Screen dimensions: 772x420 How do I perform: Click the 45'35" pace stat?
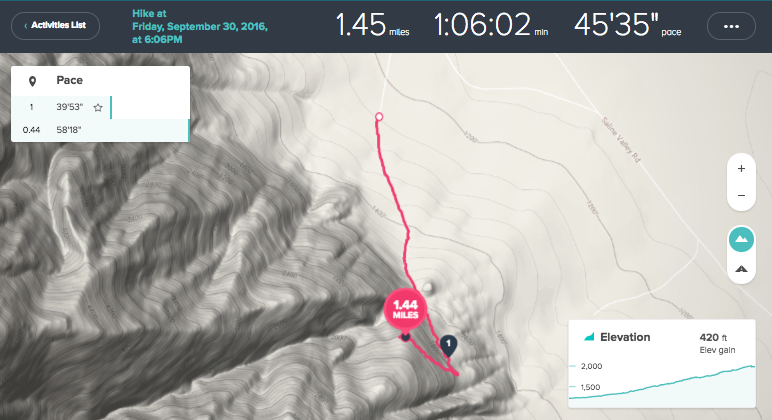627,25
